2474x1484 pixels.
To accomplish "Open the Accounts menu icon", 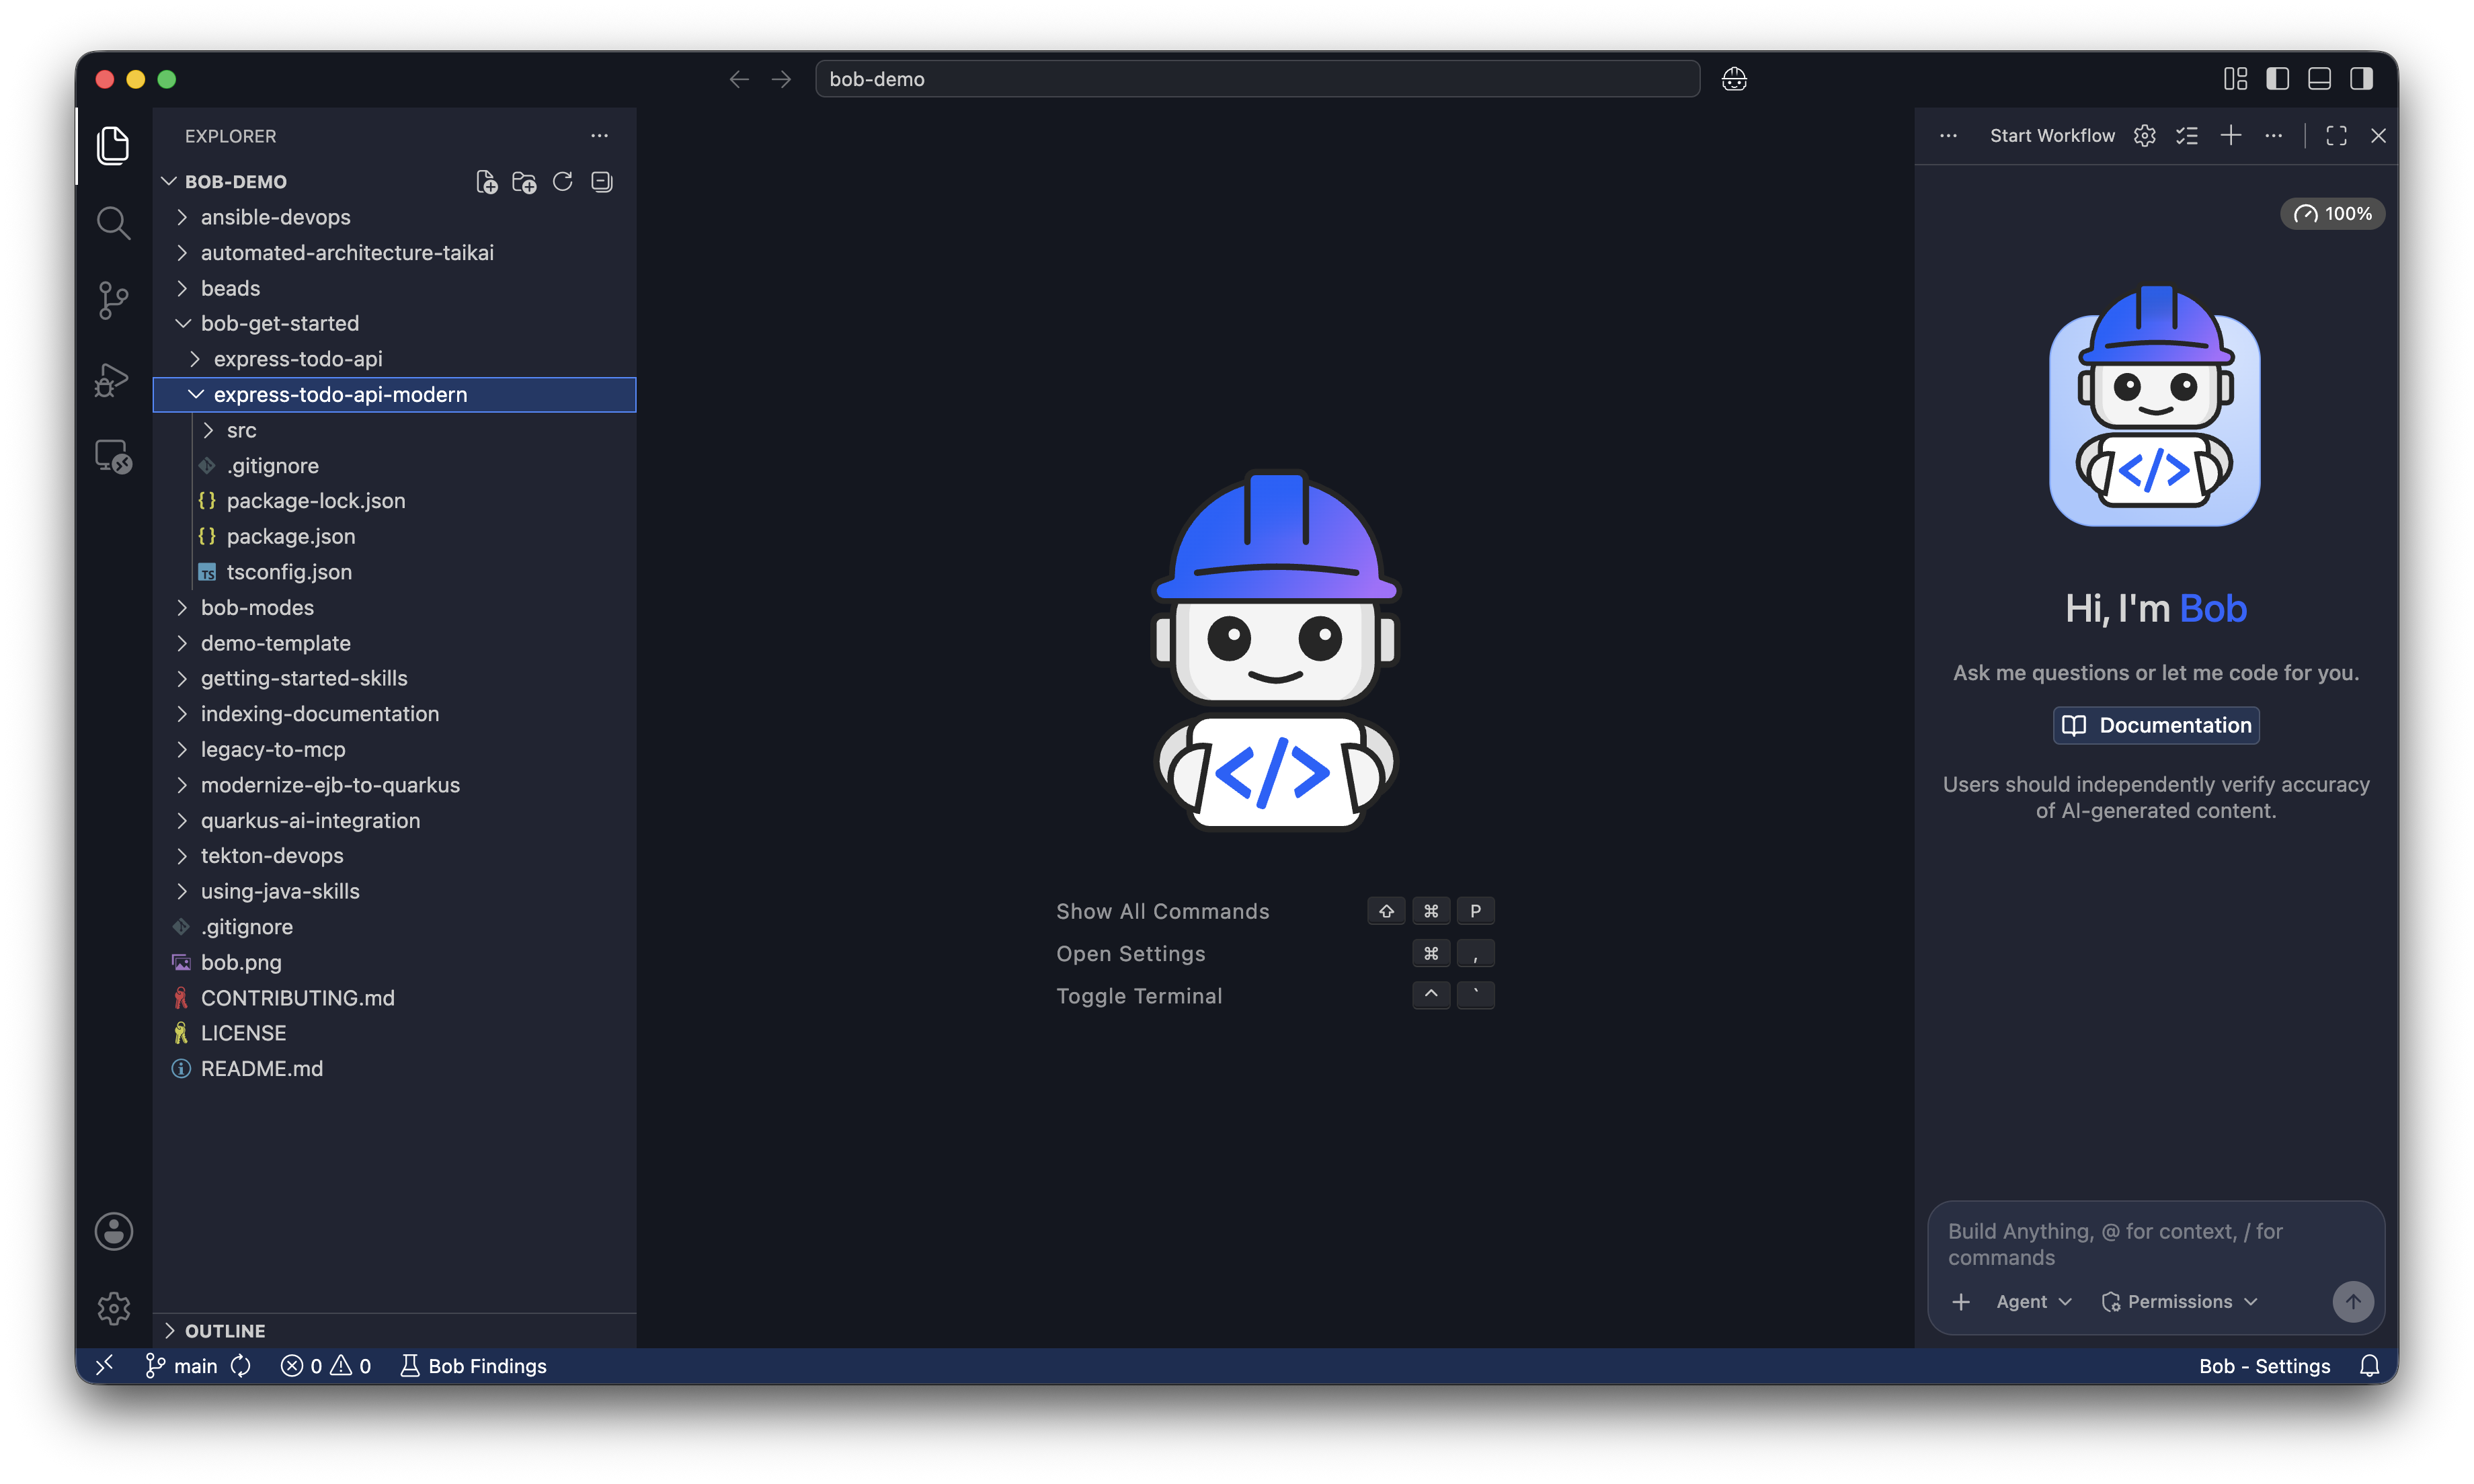I will (x=113, y=1231).
